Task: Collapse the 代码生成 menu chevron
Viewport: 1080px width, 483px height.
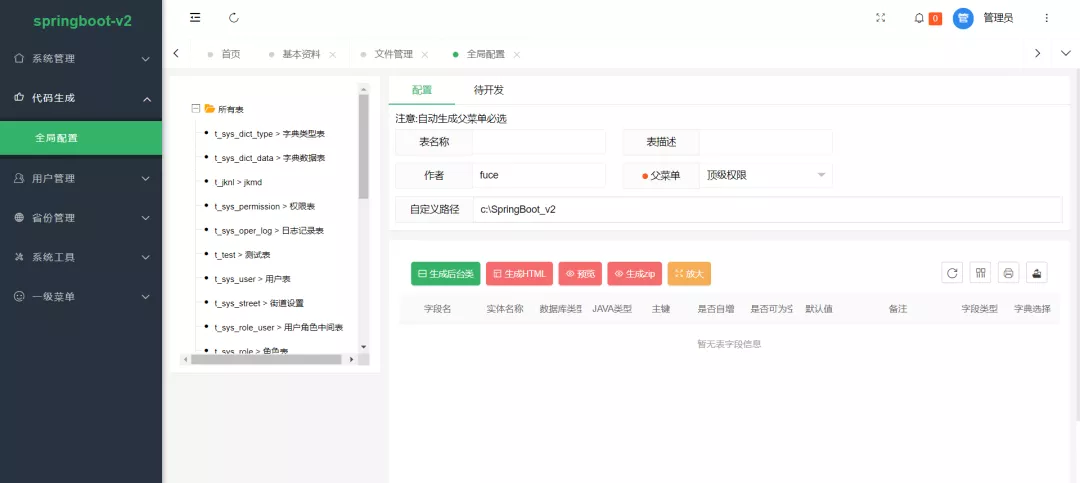Action: click(x=146, y=99)
